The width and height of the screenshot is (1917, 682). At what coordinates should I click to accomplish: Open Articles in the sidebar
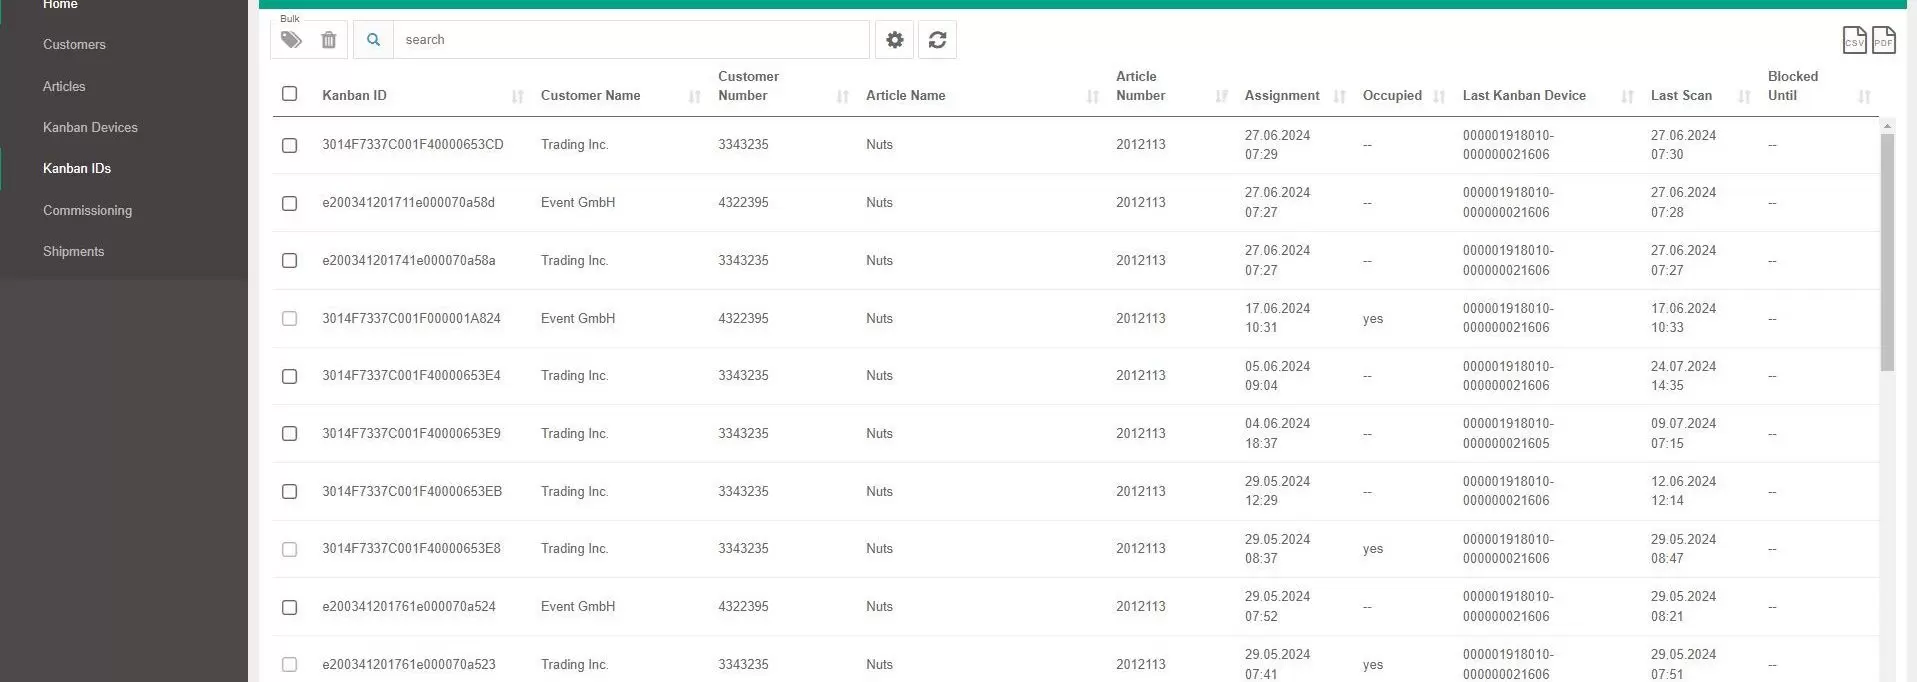point(64,87)
